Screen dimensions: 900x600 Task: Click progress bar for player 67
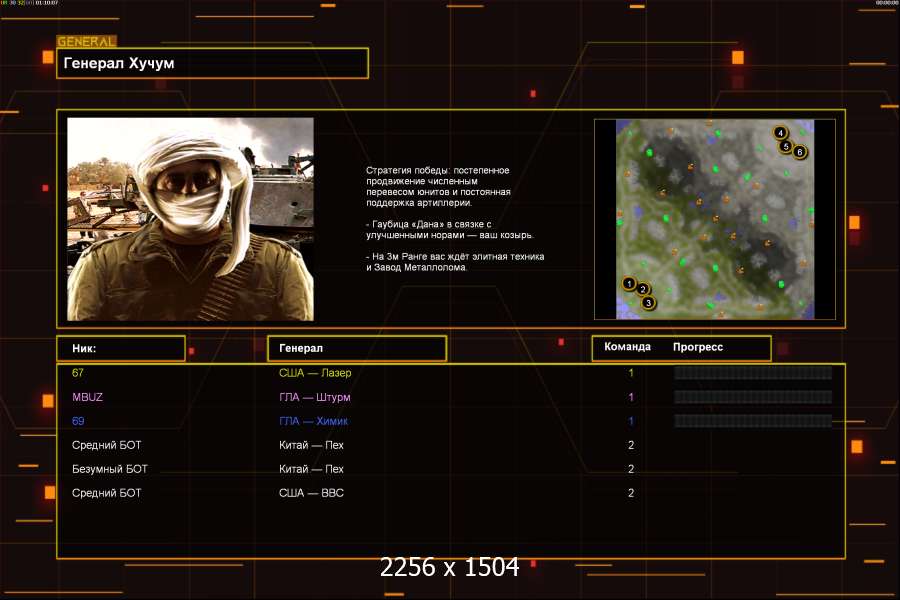click(x=753, y=373)
